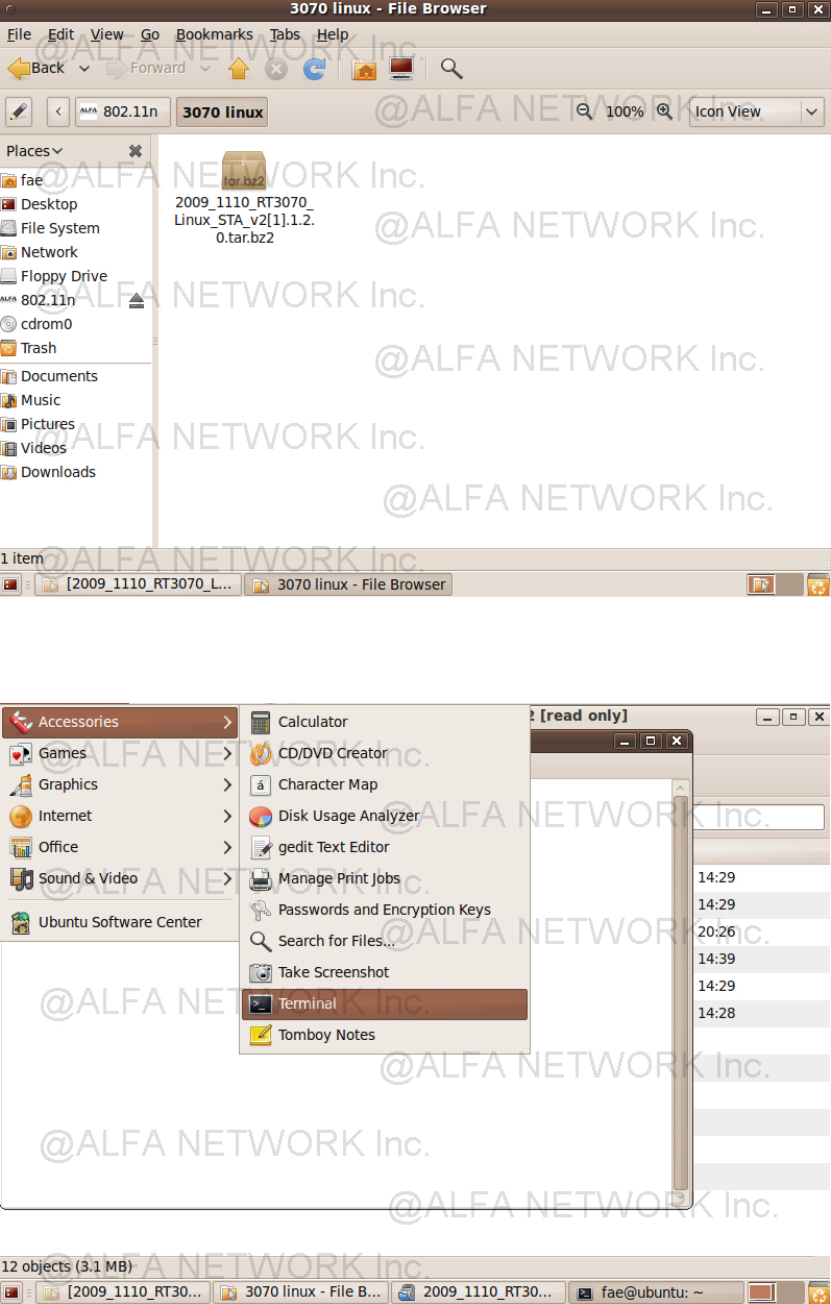Open the Bookmarks menu
This screenshot has height=1304, width=831.
(214, 34)
